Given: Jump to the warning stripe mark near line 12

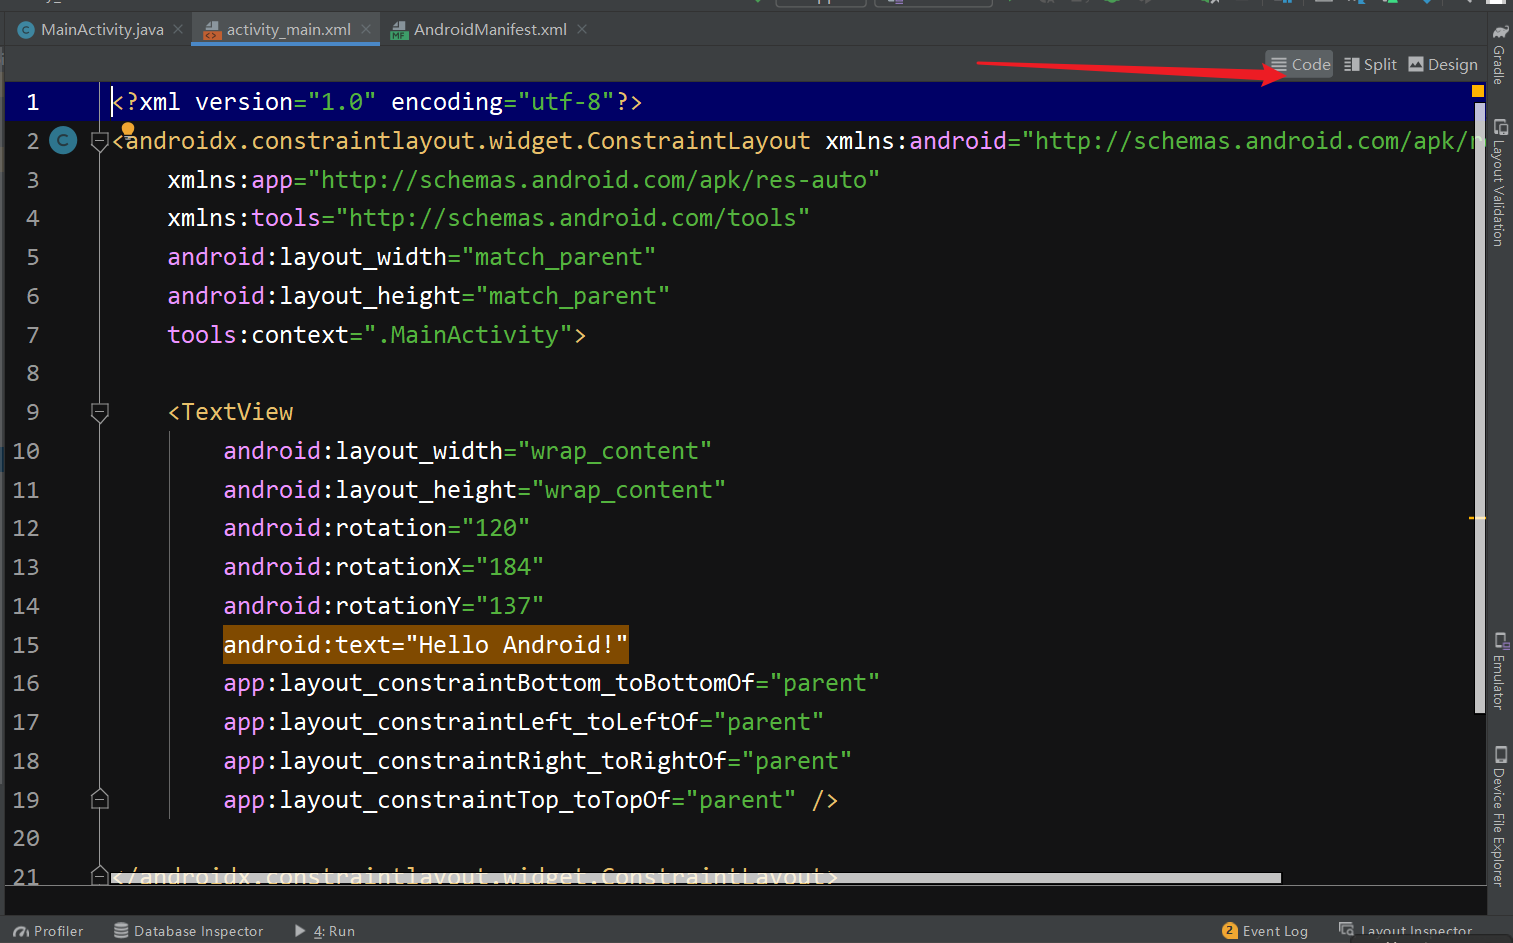Looking at the screenshot, I should [1477, 518].
